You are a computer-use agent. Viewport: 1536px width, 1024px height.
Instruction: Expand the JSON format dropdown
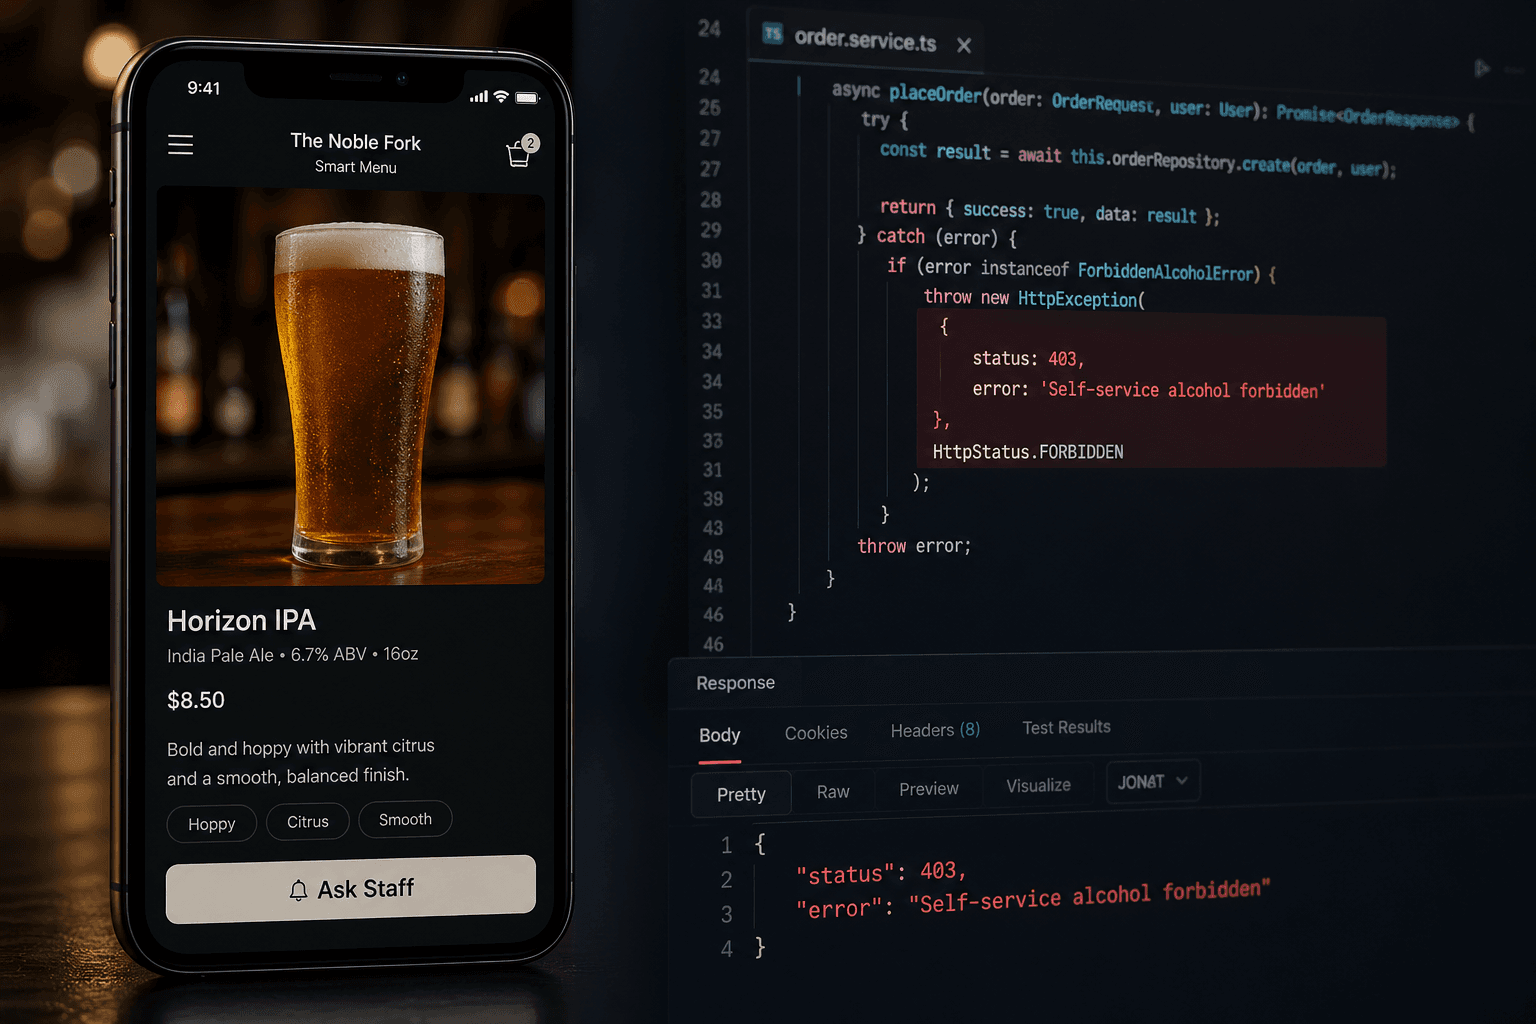(1152, 781)
